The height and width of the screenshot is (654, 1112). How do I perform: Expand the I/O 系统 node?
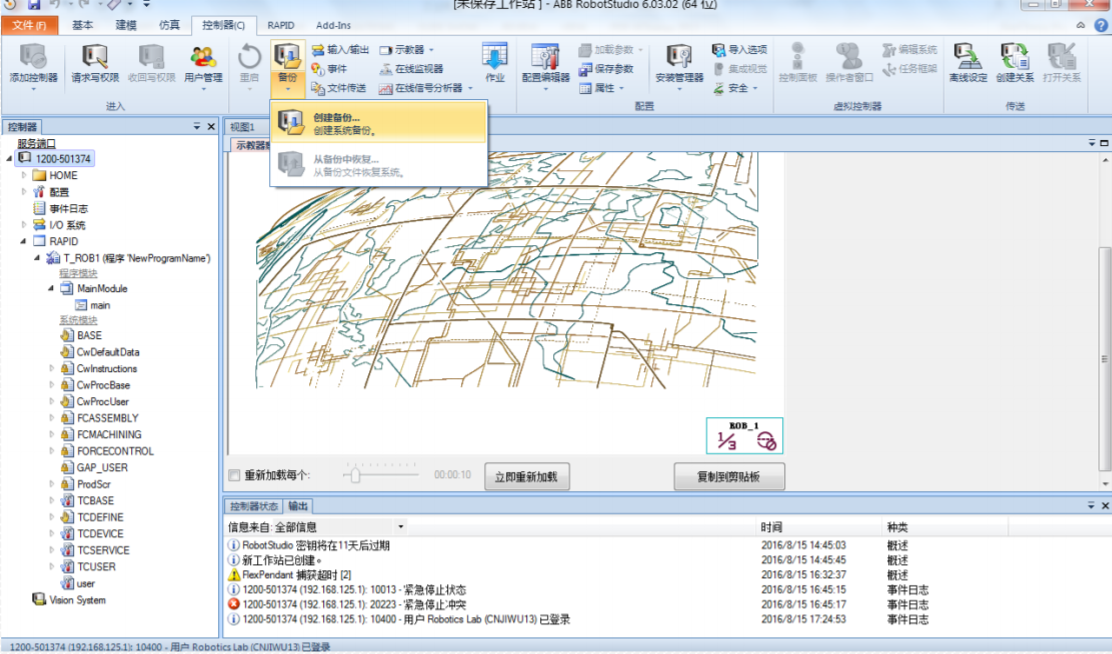tap(24, 224)
